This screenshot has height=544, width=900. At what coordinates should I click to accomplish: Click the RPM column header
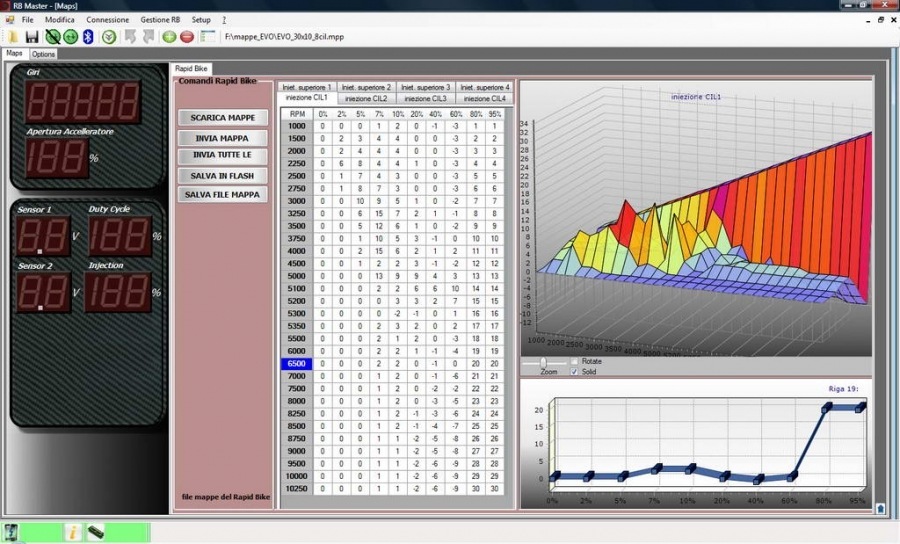click(x=297, y=114)
